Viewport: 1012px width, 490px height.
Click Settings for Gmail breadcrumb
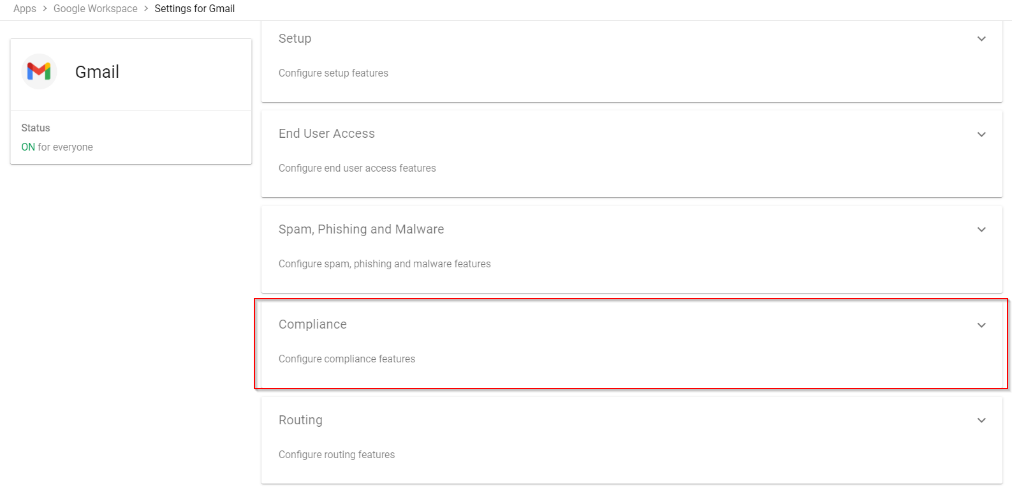[194, 8]
